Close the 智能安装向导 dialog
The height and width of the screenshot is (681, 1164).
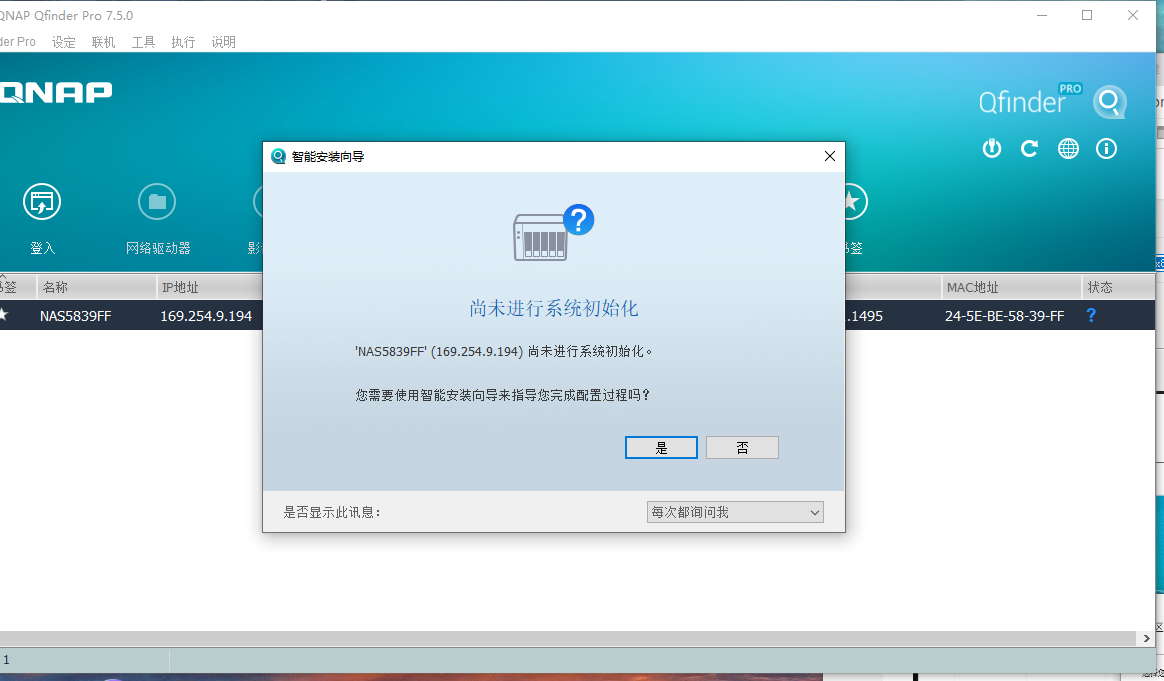[830, 156]
